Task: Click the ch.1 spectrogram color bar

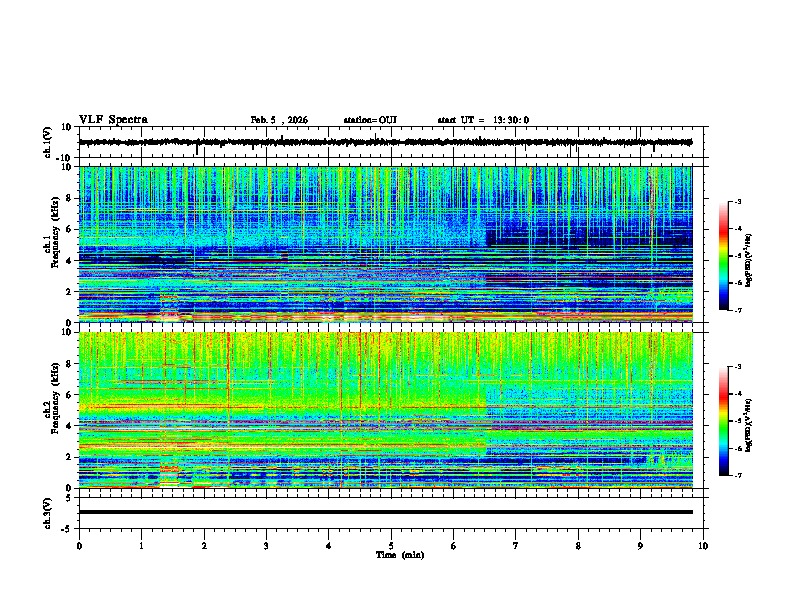Action: click(x=723, y=256)
